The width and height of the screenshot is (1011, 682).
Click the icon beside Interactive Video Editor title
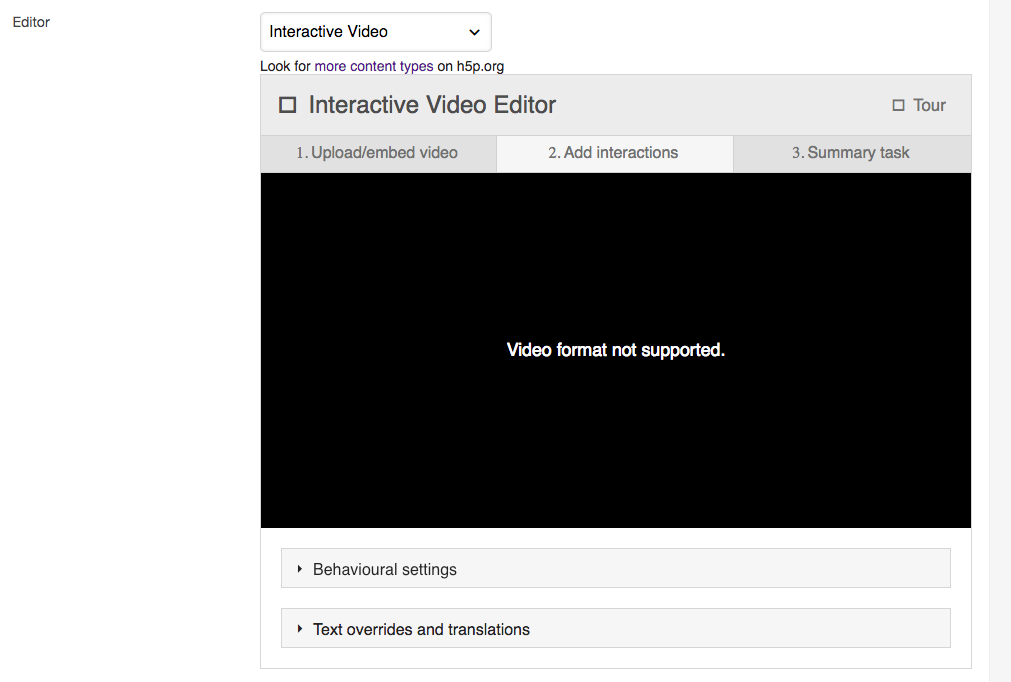(288, 105)
